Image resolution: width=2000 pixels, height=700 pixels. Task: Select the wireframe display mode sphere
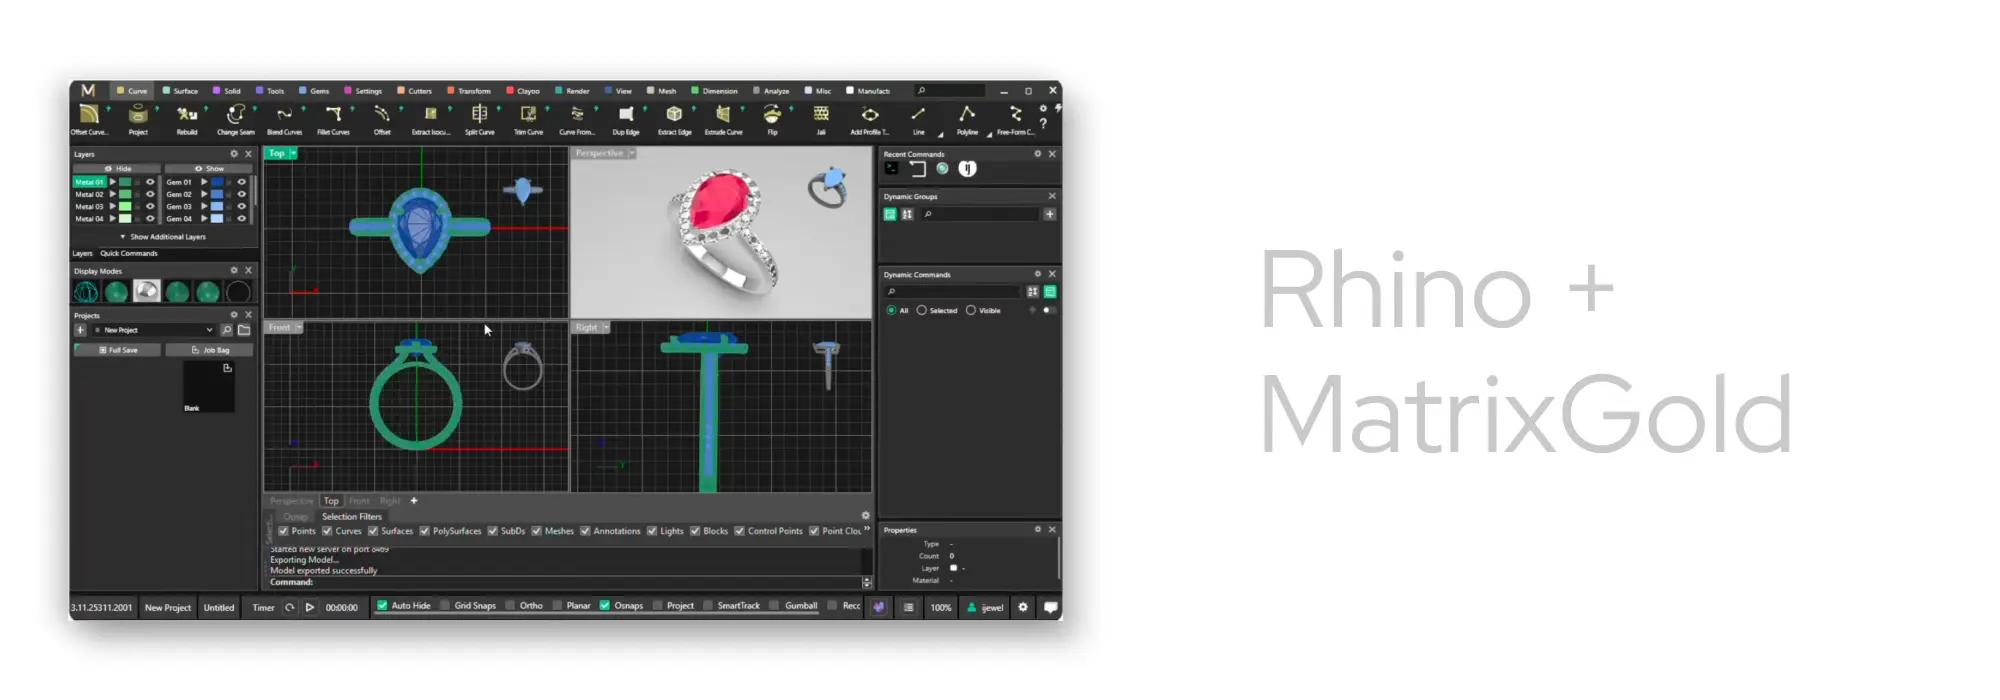86,292
